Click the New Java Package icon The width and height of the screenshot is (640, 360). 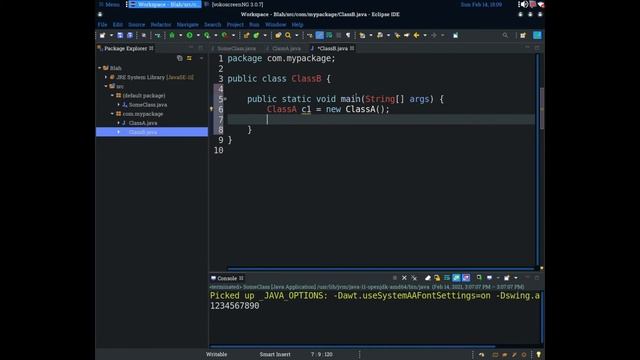coord(247,36)
